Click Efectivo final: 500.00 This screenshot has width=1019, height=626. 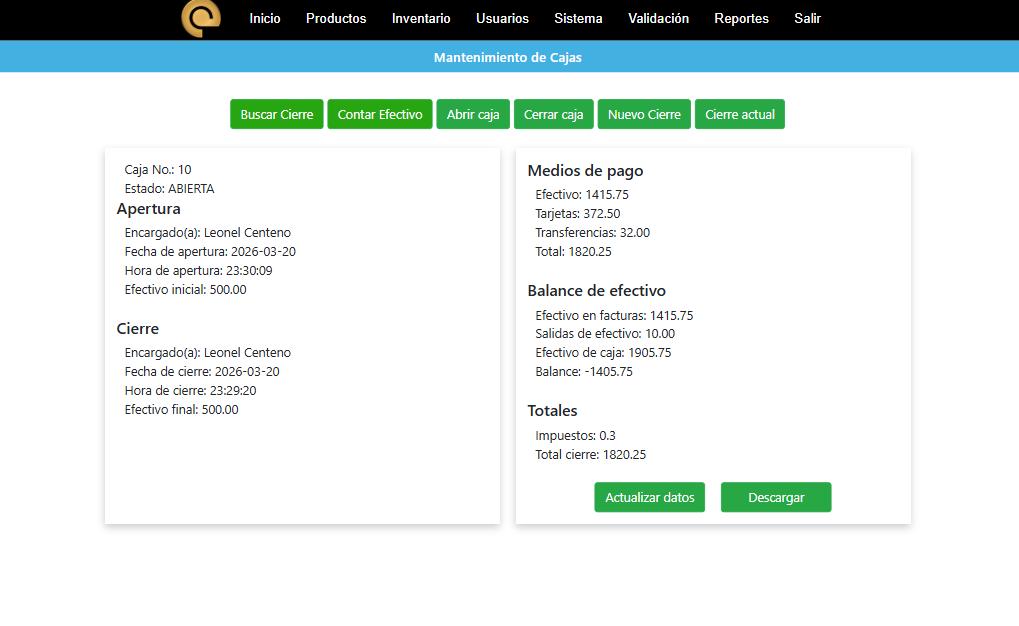pos(181,410)
